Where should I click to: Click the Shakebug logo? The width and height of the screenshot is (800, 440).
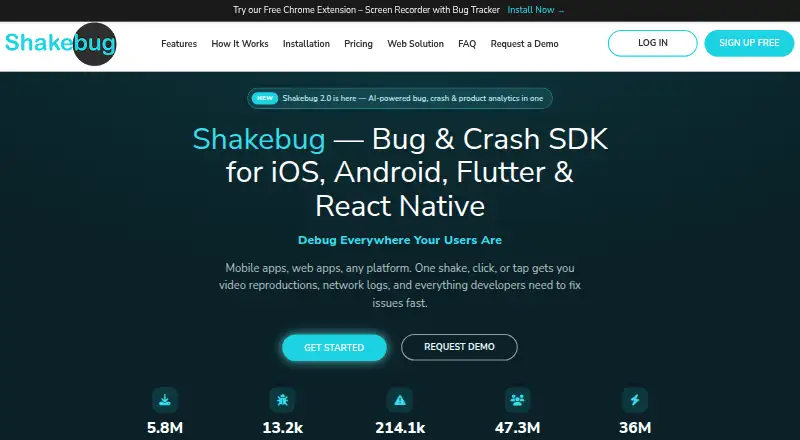pyautogui.click(x=61, y=44)
